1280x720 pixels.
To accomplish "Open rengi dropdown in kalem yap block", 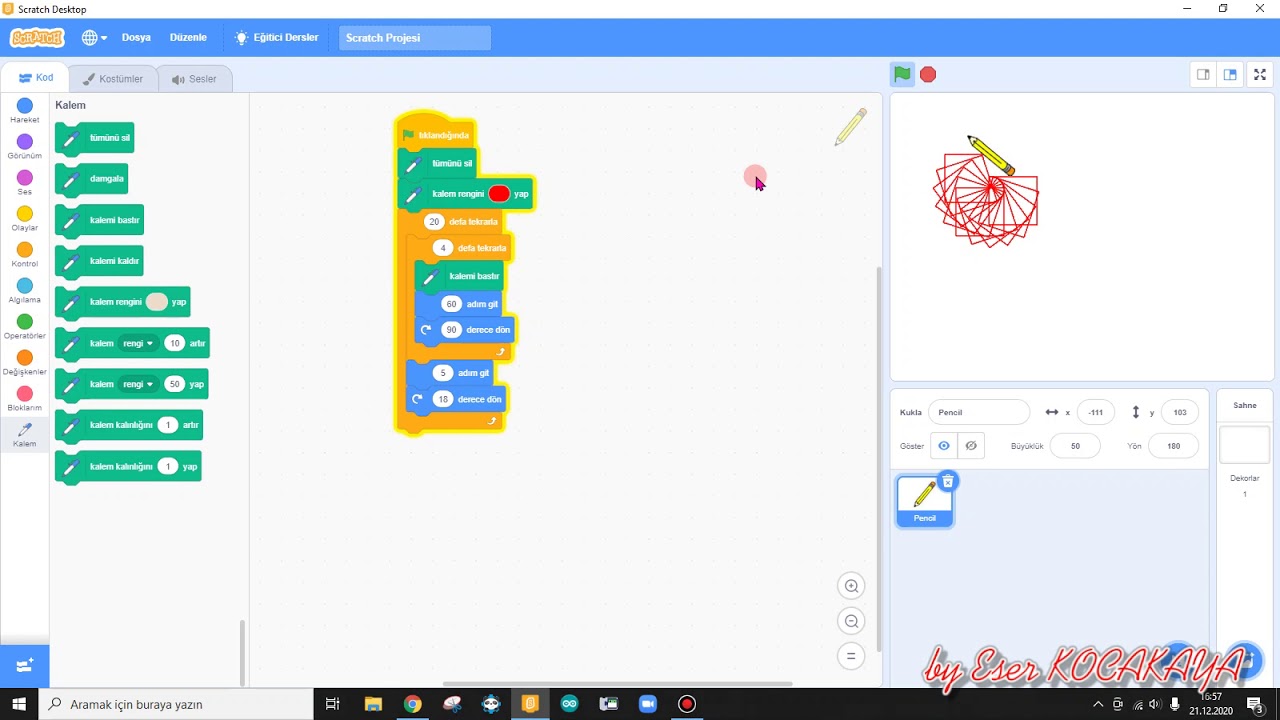I will (138, 384).
